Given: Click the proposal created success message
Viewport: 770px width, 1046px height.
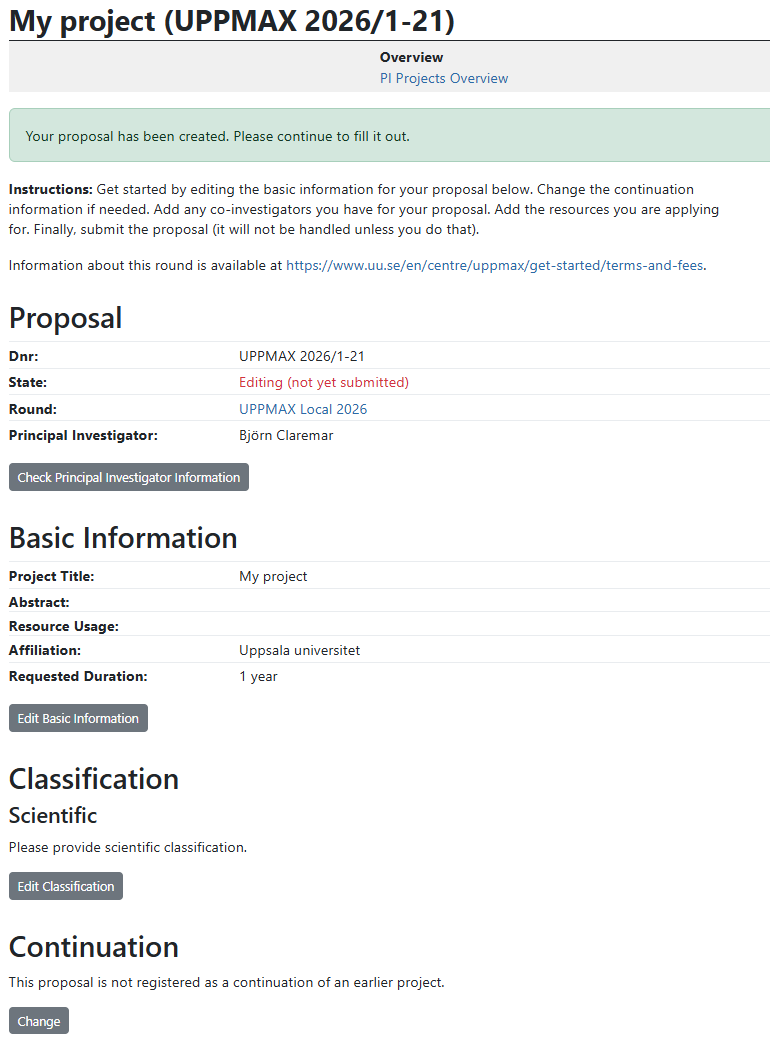Looking at the screenshot, I should (218, 136).
